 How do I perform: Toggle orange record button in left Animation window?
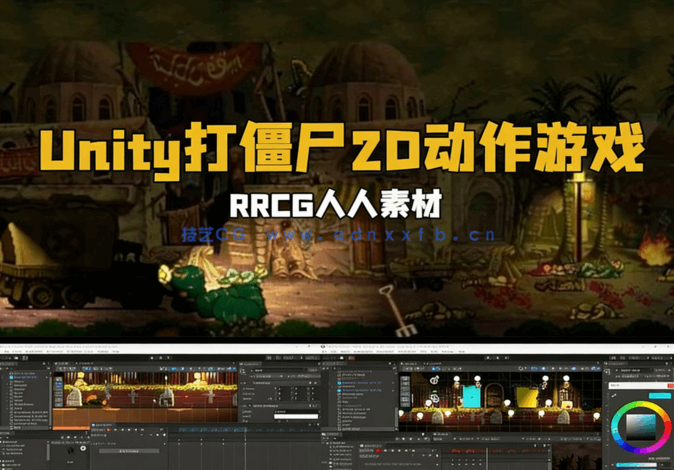pyautogui.click(x=108, y=430)
